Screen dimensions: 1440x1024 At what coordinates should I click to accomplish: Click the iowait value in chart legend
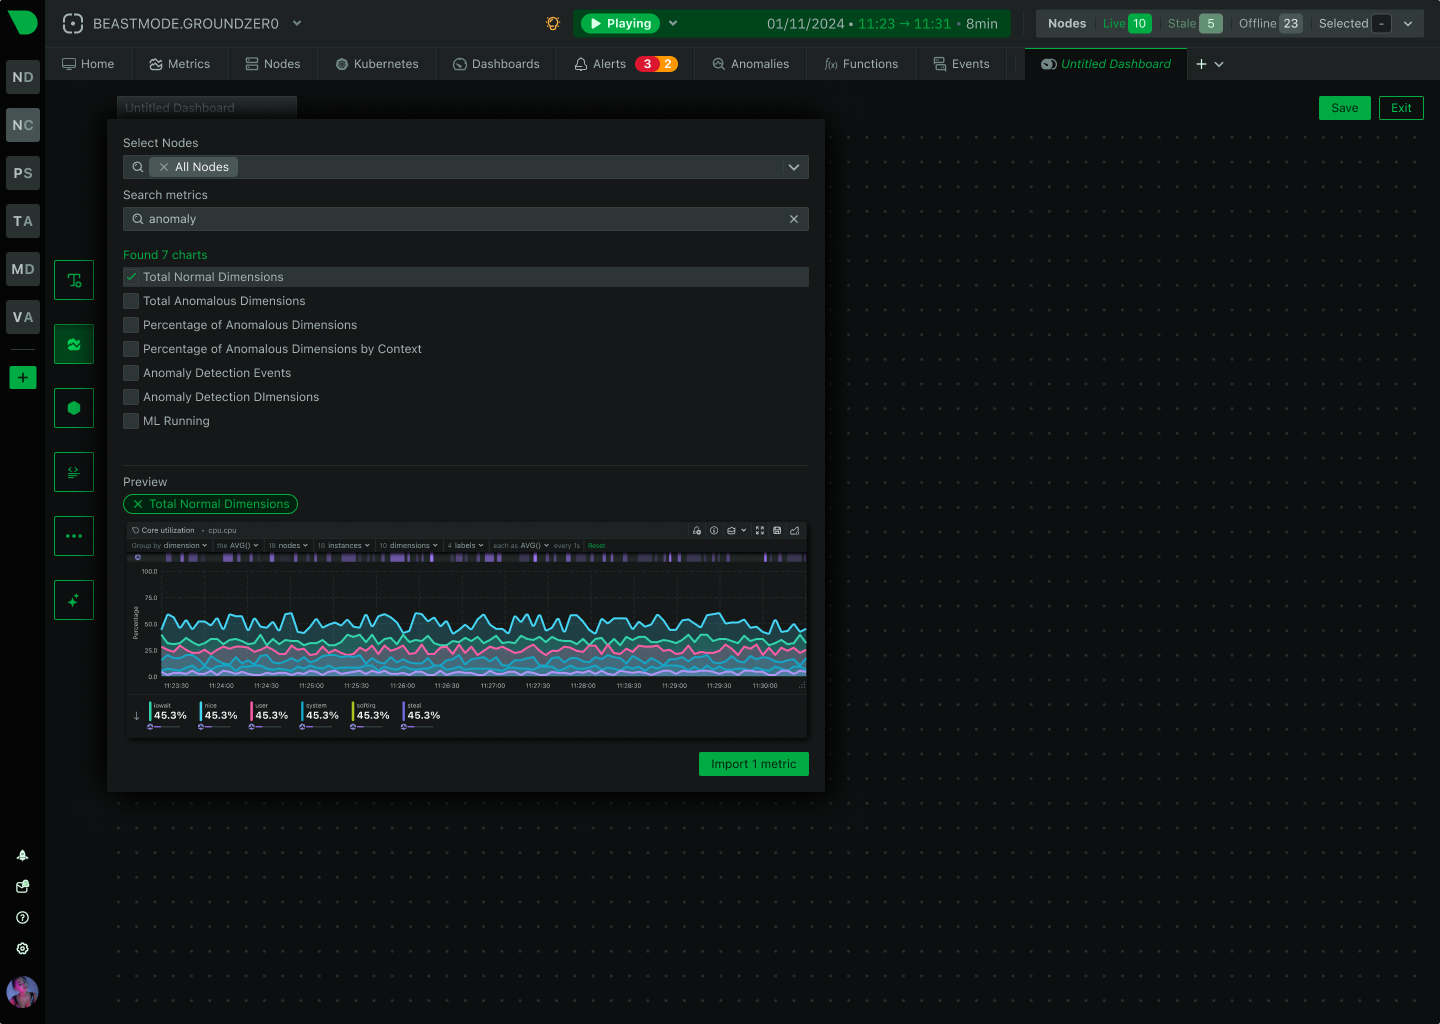click(168, 714)
